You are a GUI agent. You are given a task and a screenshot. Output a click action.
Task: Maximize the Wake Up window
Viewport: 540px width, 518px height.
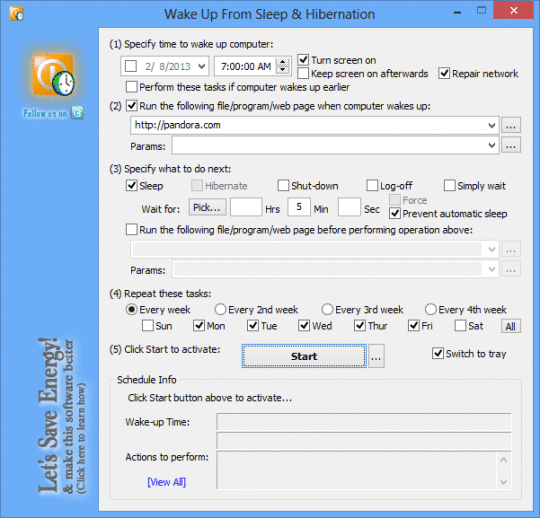click(481, 11)
